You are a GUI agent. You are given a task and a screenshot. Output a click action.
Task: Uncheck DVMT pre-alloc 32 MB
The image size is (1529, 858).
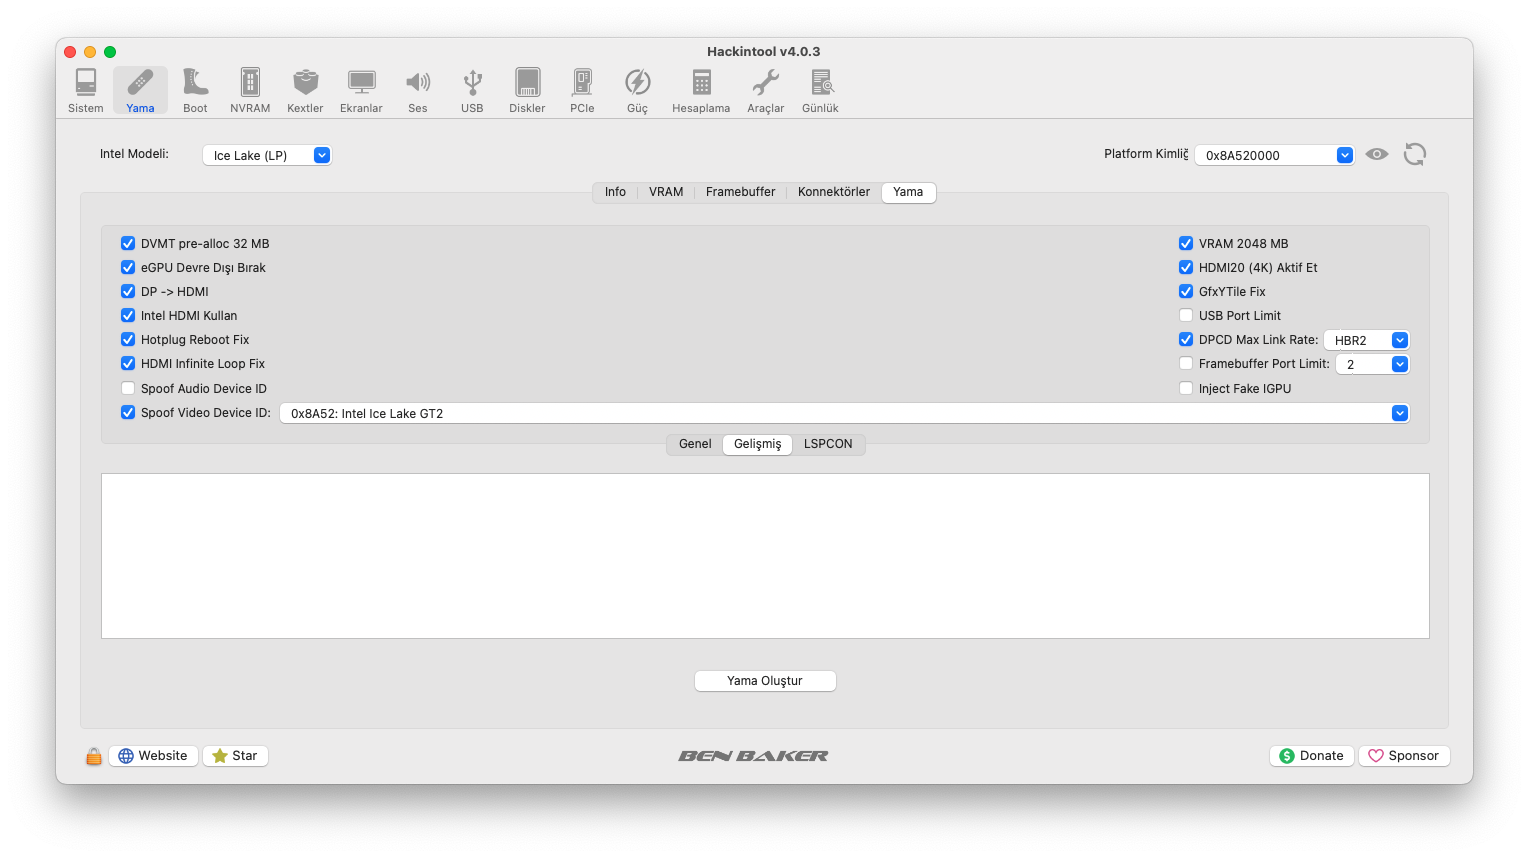point(128,244)
